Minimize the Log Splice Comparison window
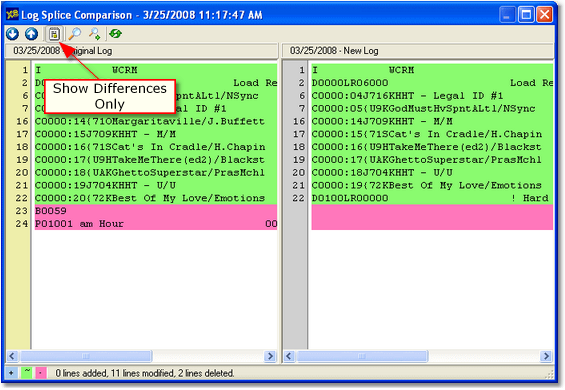This screenshot has height=390, width=565. pyautogui.click(x=507, y=15)
